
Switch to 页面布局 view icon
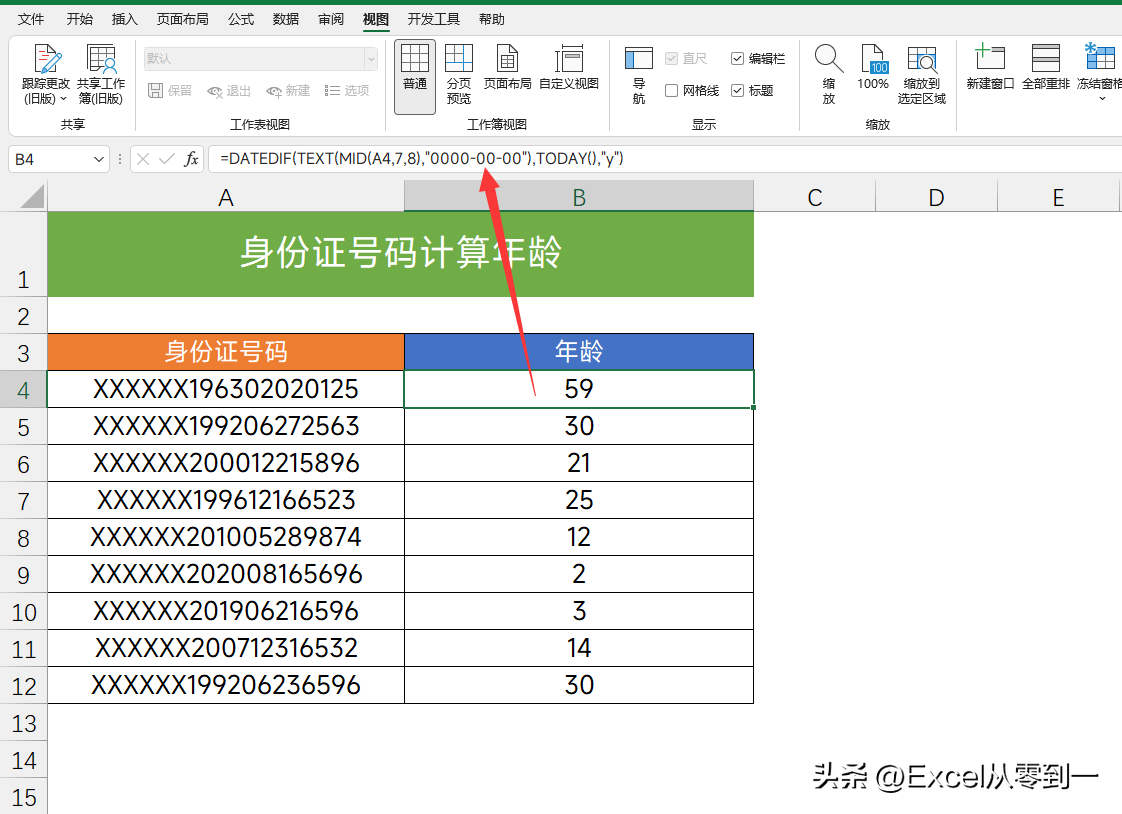[x=507, y=59]
